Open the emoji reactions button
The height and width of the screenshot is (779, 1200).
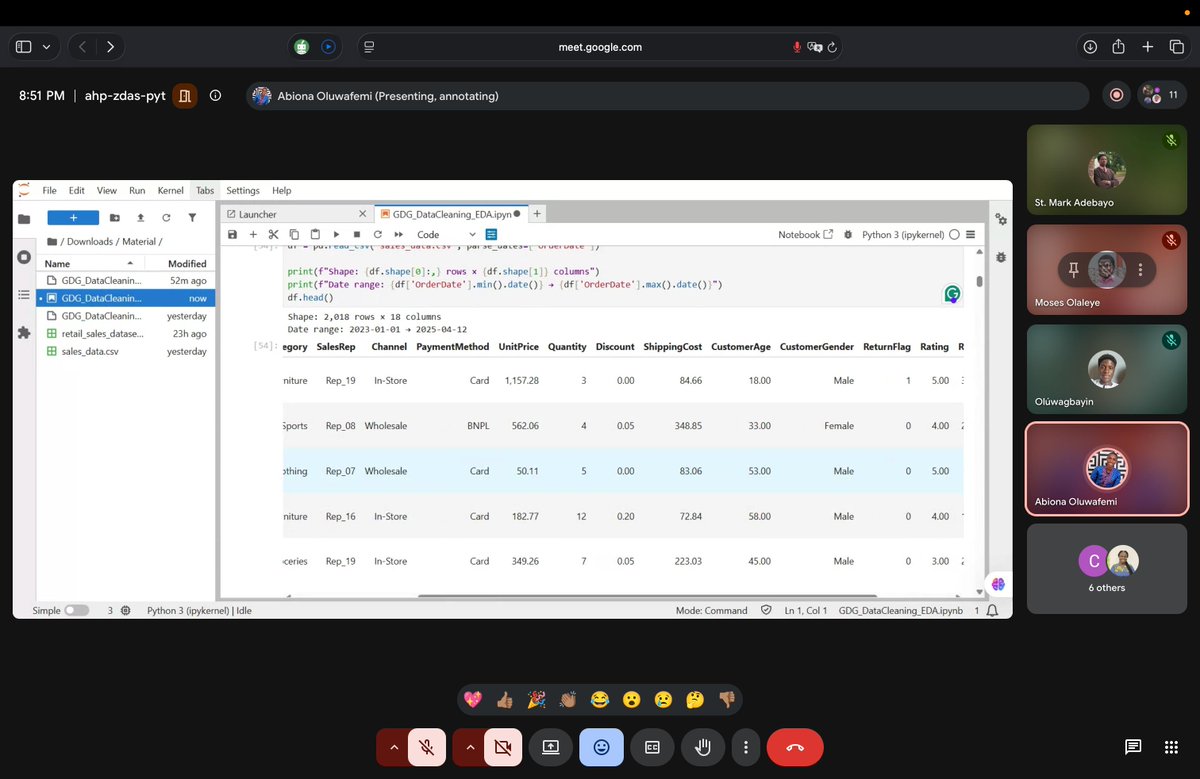(x=601, y=747)
